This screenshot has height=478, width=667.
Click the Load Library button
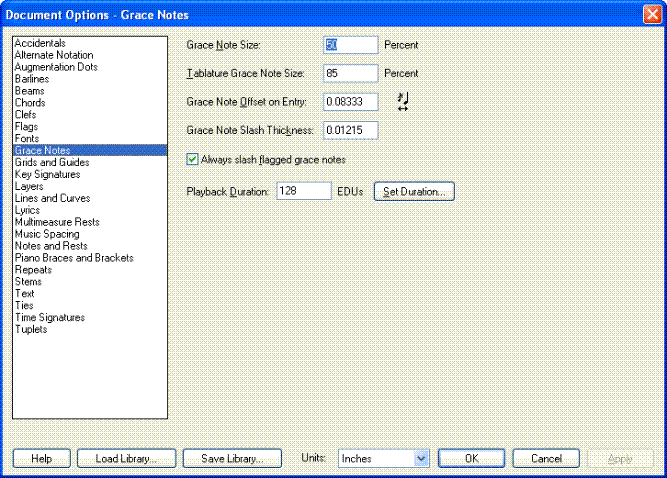pyautogui.click(x=127, y=458)
